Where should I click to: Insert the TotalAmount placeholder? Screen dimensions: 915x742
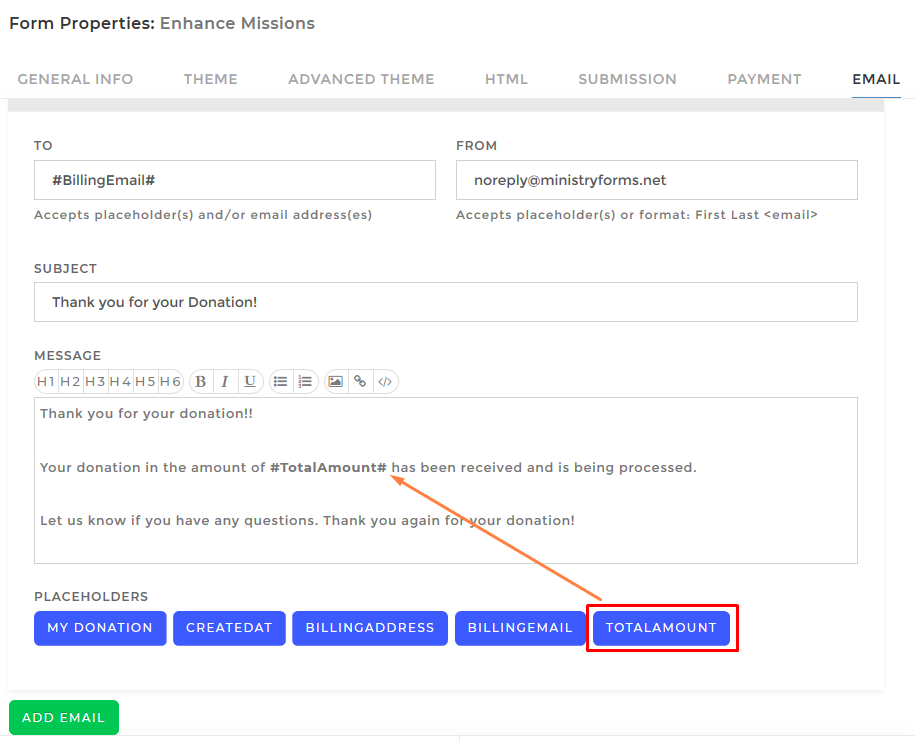coord(661,628)
